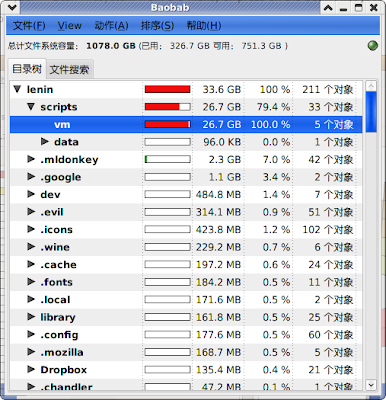Click the 229.2 MB size value
Viewport: 386px width, 400px height.
click(x=218, y=247)
